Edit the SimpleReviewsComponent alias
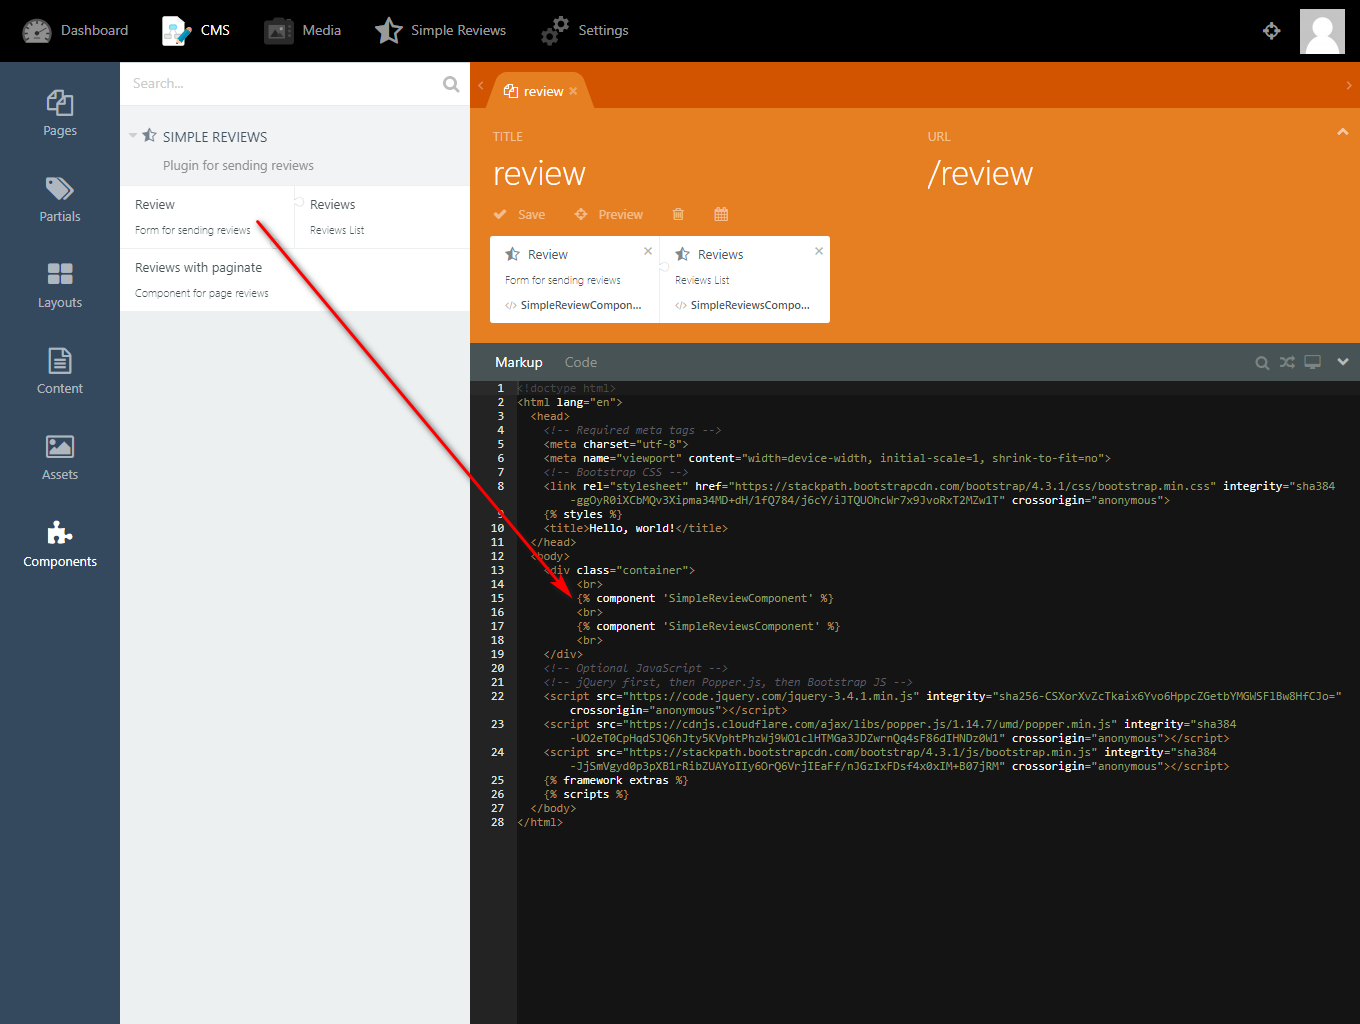The image size is (1360, 1024). point(750,305)
